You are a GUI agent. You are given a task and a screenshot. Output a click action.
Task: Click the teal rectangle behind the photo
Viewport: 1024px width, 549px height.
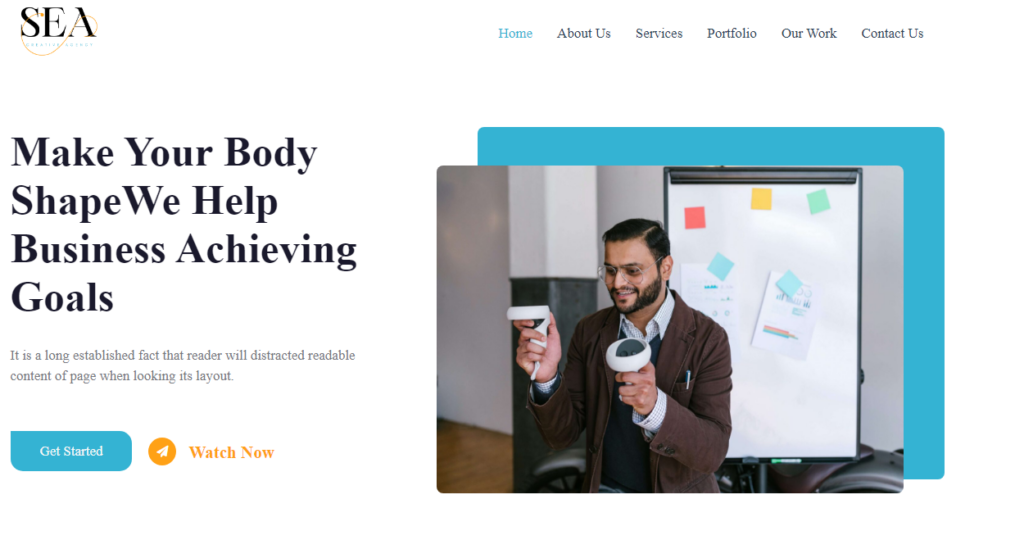(x=711, y=146)
